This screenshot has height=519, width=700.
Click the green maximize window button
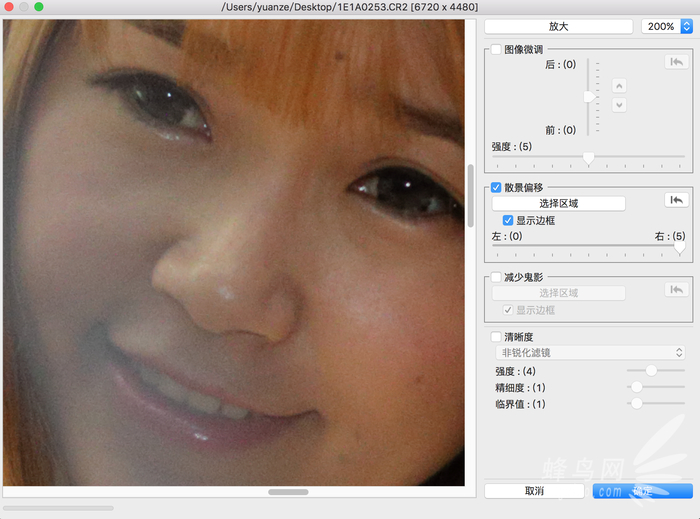(39, 7)
